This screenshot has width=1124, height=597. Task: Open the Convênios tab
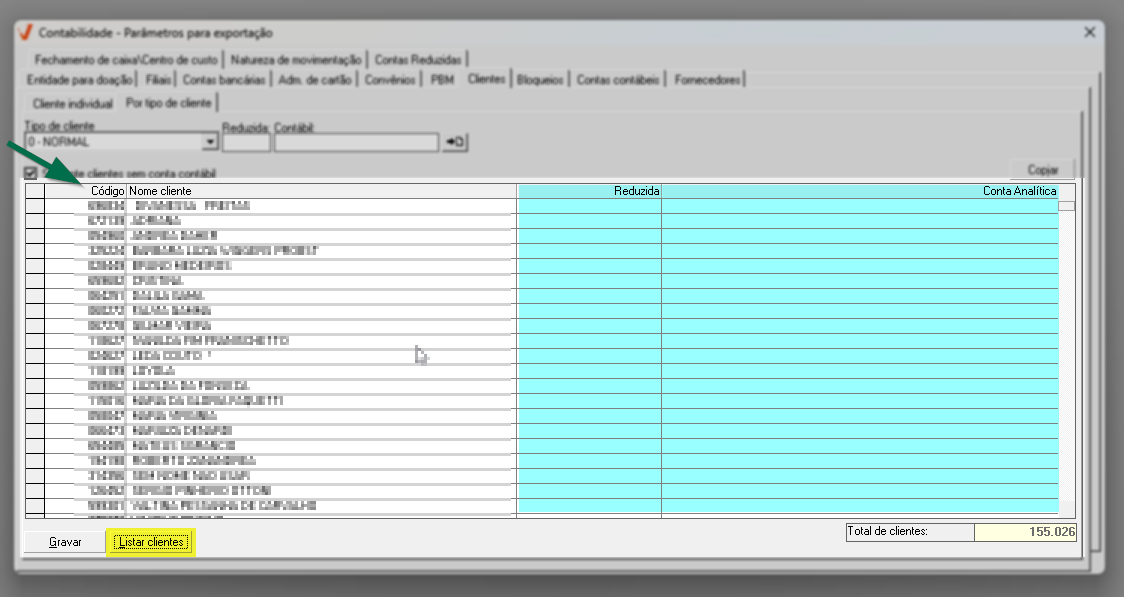pyautogui.click(x=390, y=80)
